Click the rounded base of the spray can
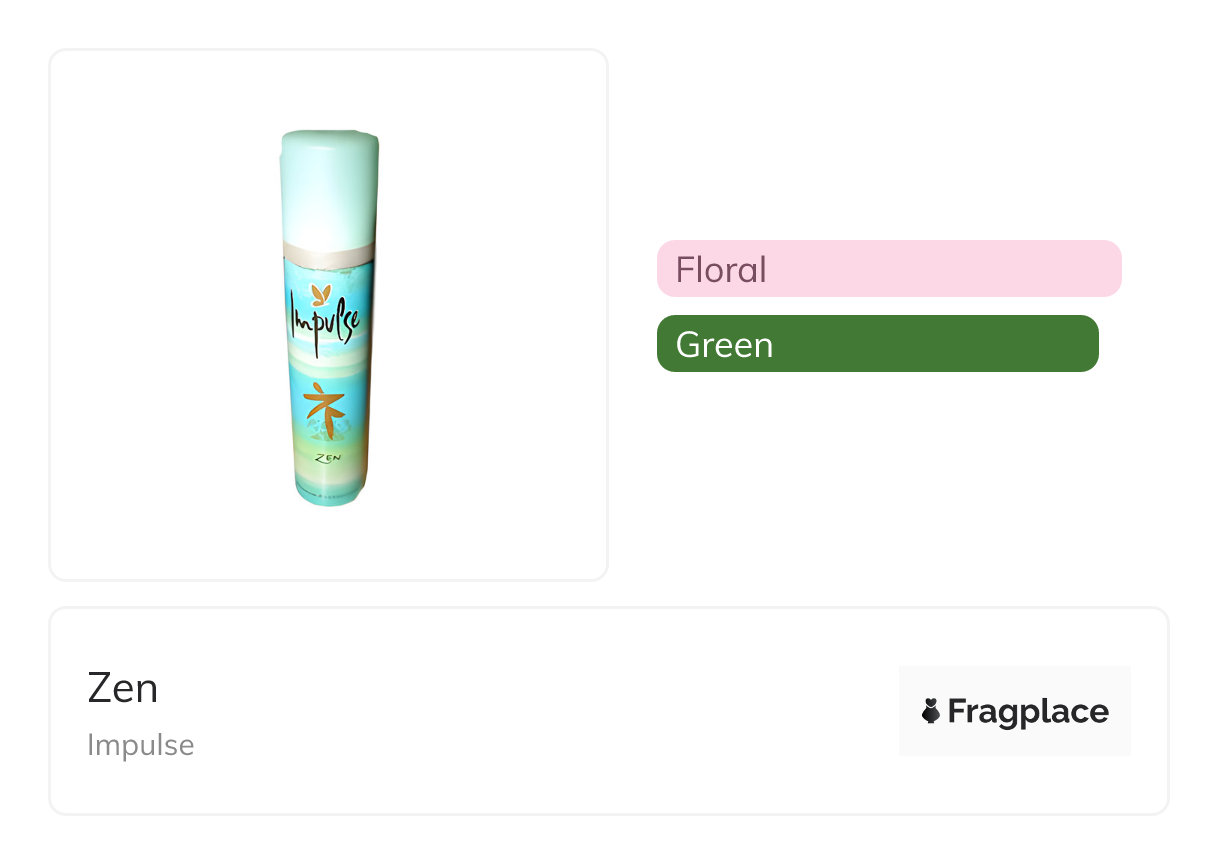This screenshot has width=1218, height=864. tap(329, 494)
